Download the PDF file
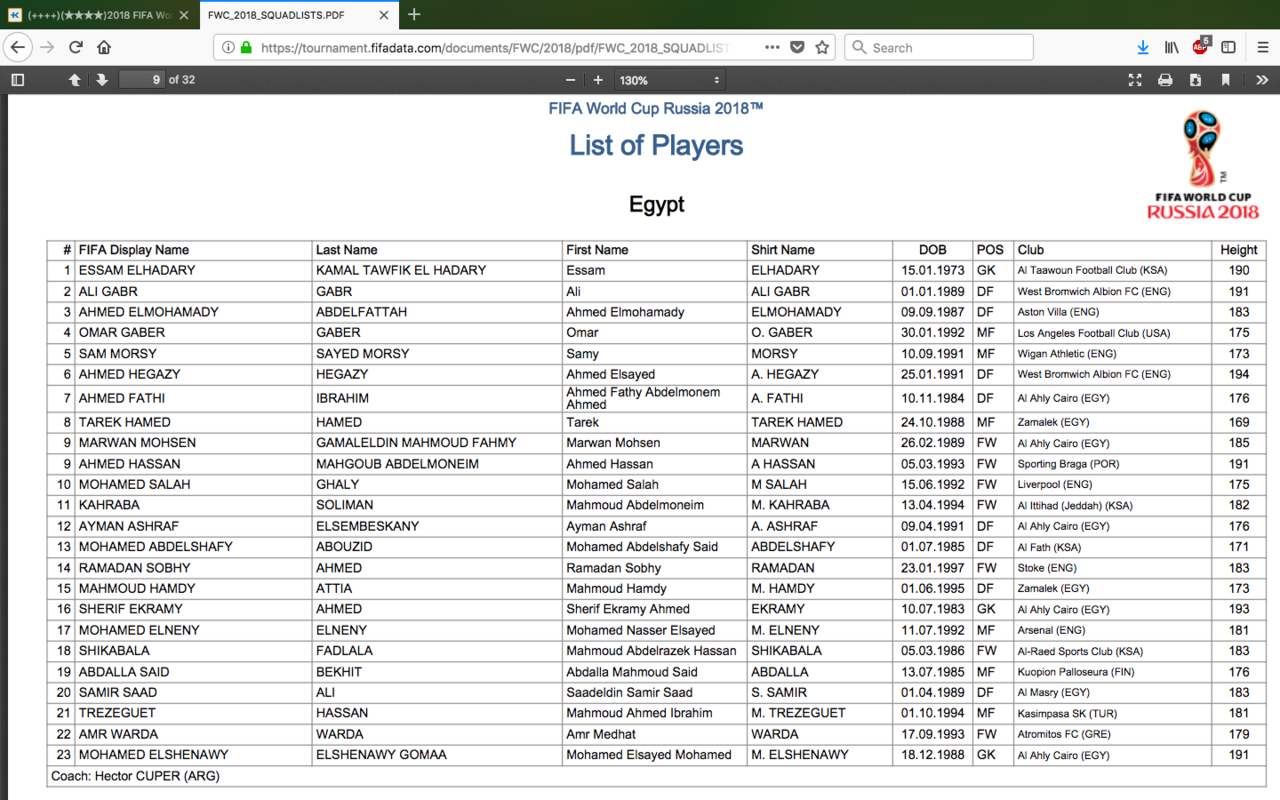The height and width of the screenshot is (800, 1280). [x=1196, y=80]
